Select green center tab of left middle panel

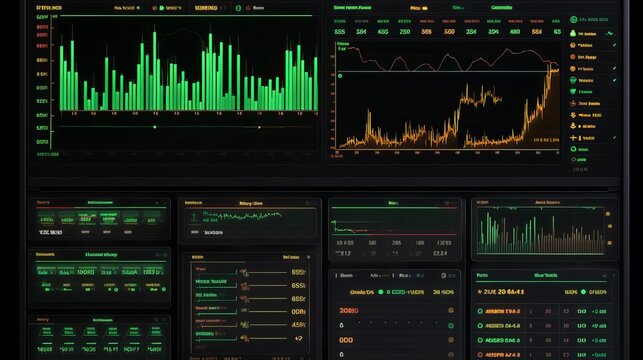point(101,255)
